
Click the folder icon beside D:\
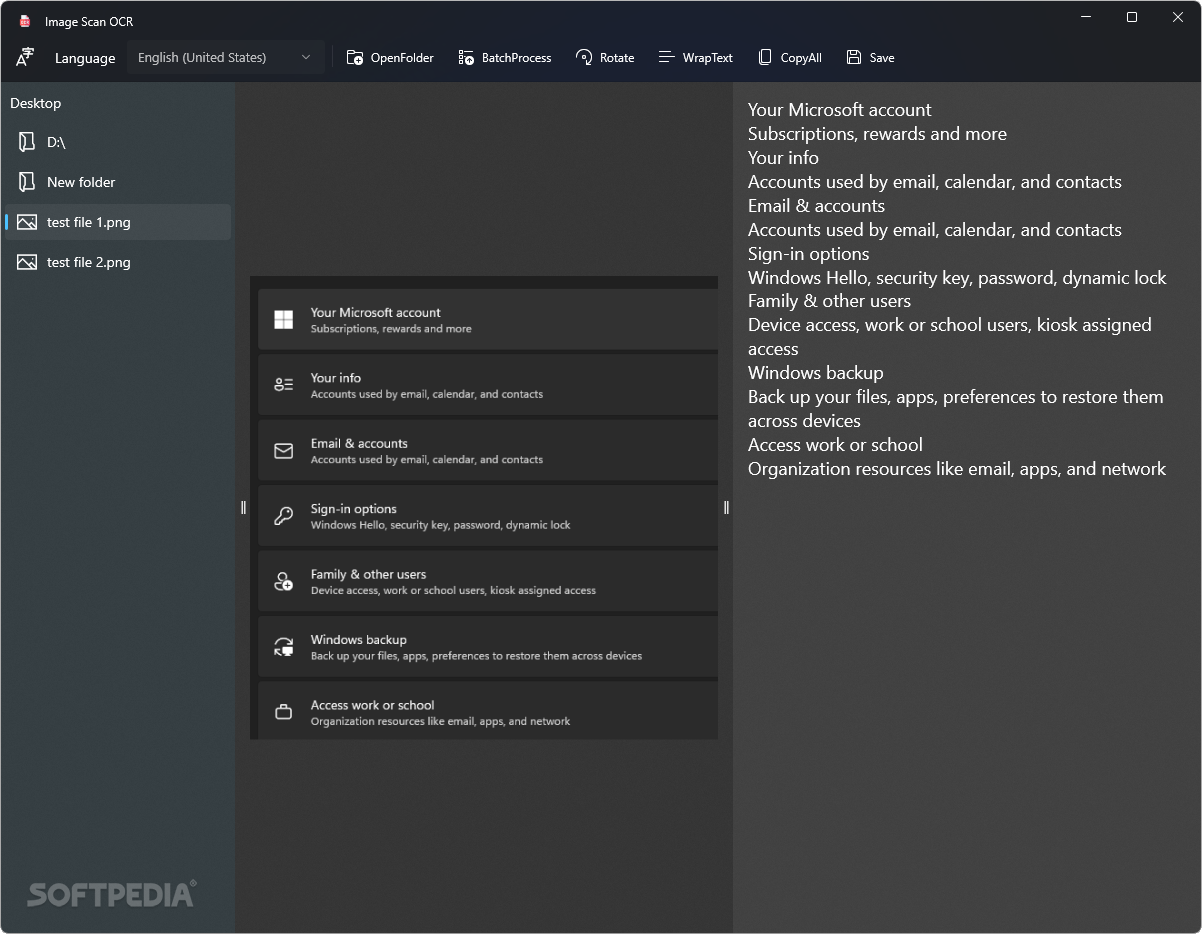click(x=27, y=142)
